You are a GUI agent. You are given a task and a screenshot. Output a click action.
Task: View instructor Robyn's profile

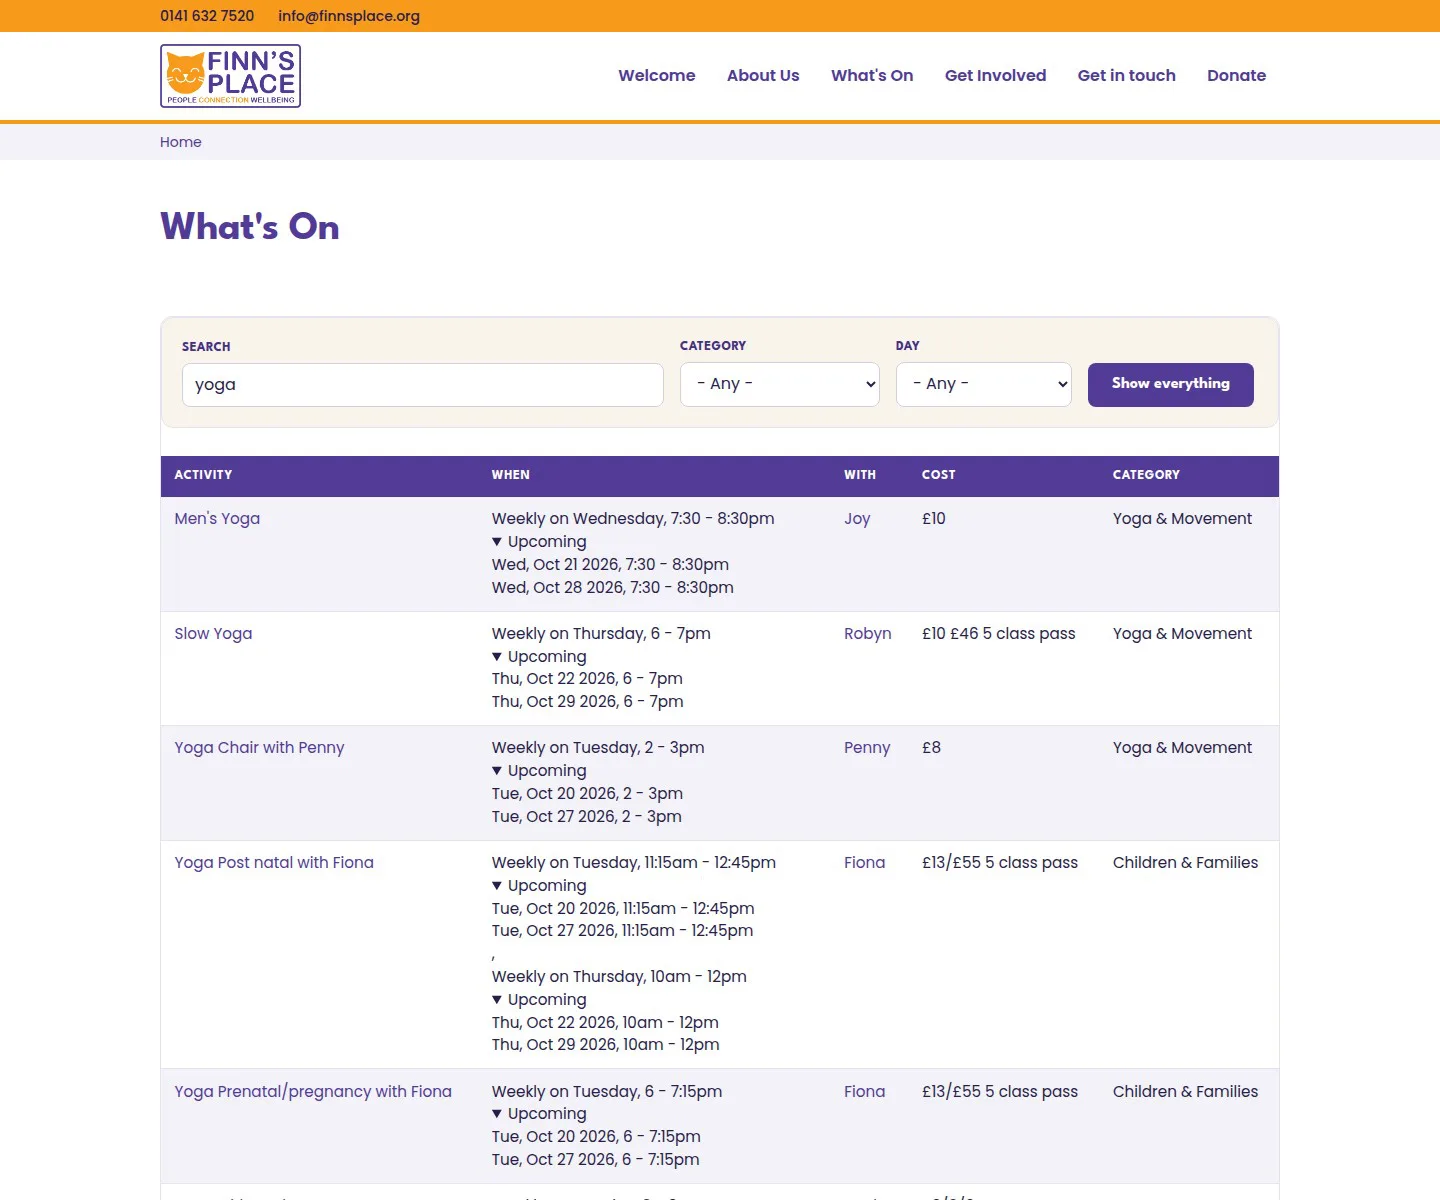coord(868,634)
